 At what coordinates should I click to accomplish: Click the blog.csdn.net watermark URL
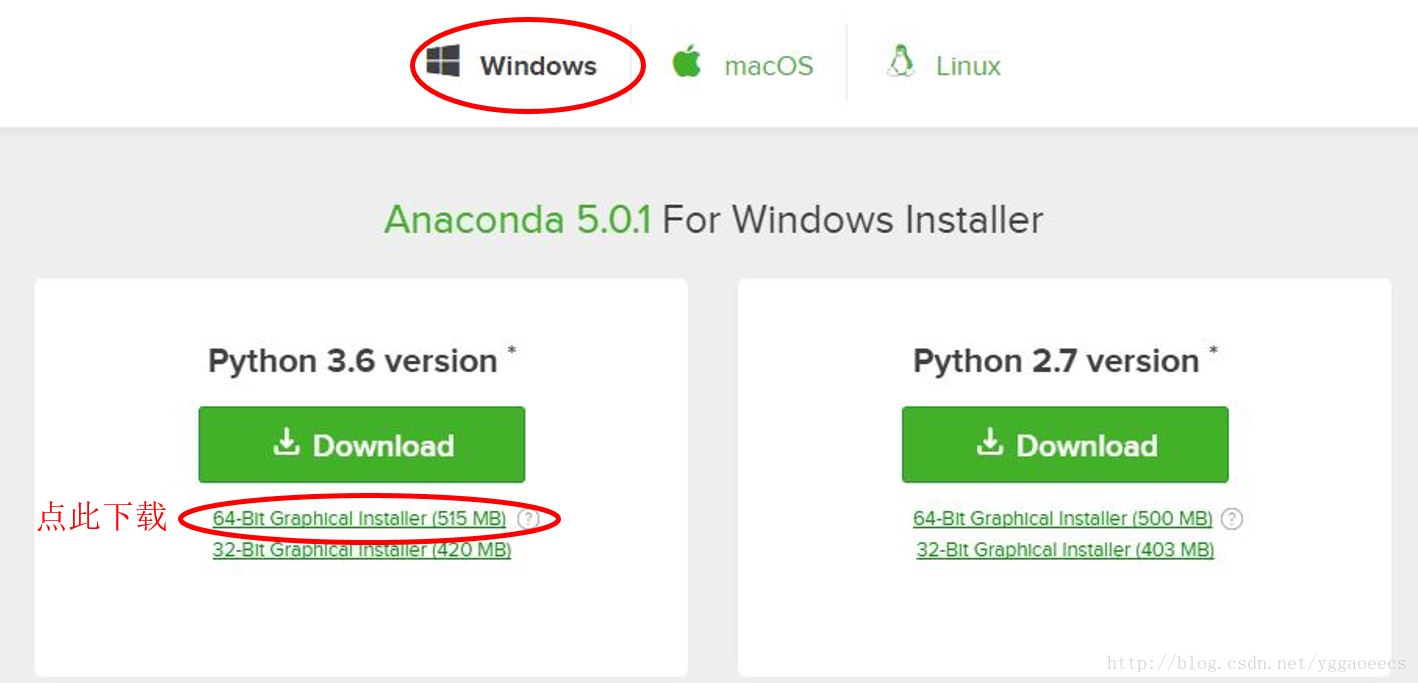[1256, 663]
